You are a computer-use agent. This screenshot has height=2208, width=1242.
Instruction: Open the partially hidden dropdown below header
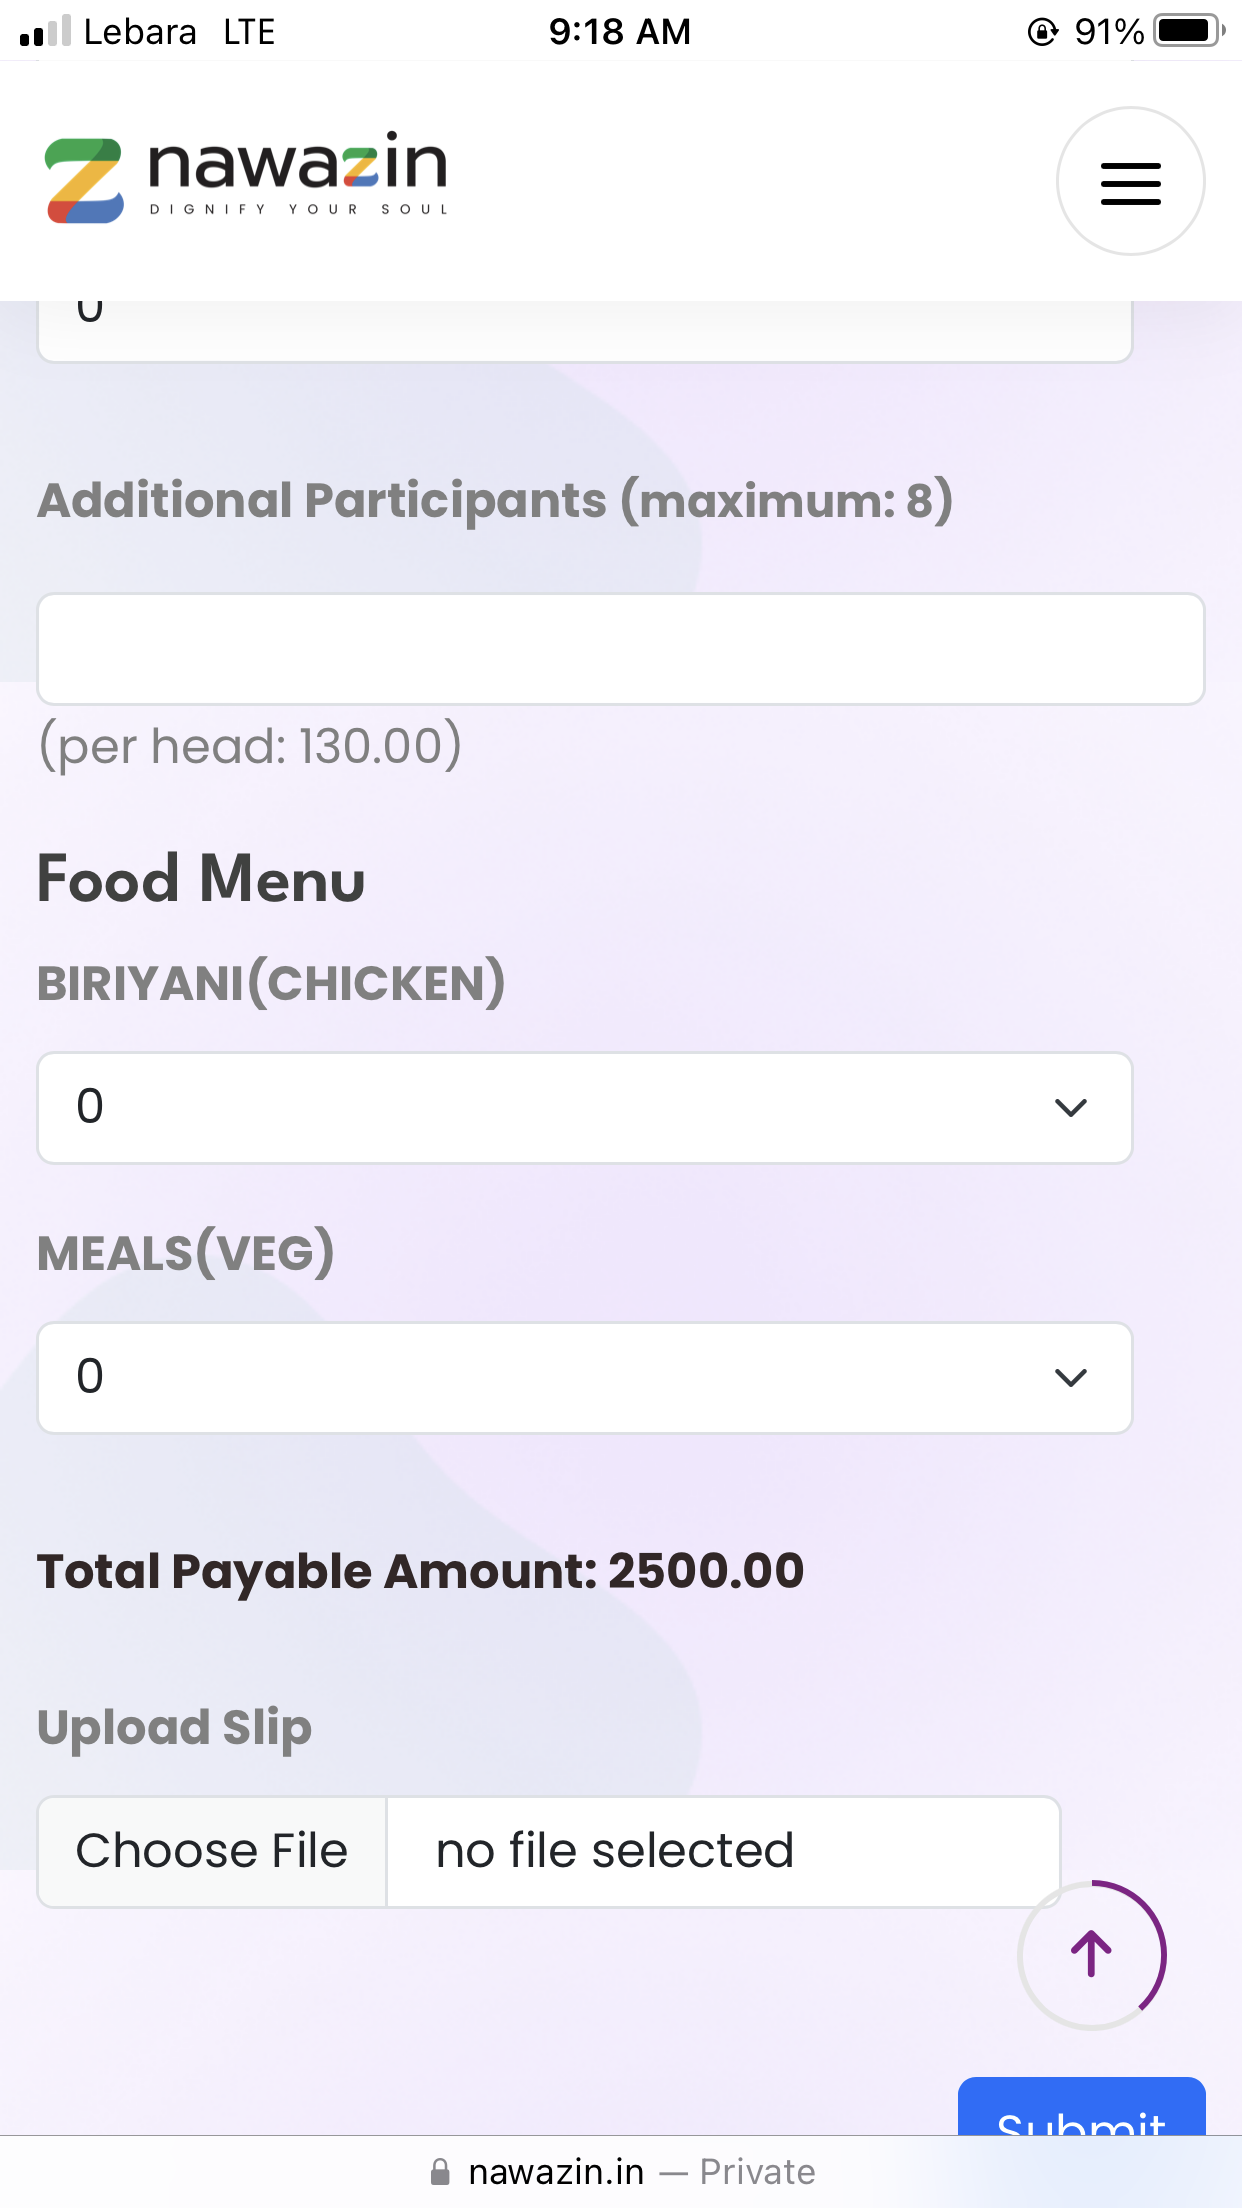coord(584,330)
